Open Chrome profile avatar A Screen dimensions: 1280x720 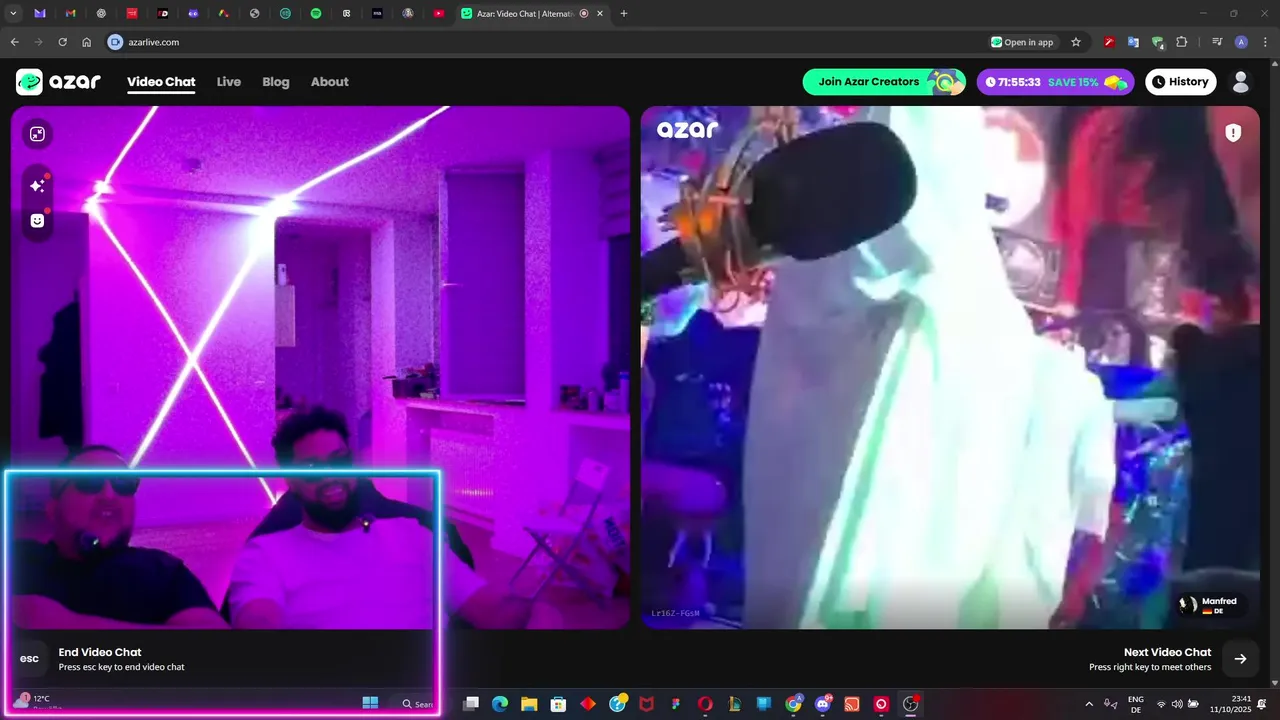[1241, 42]
